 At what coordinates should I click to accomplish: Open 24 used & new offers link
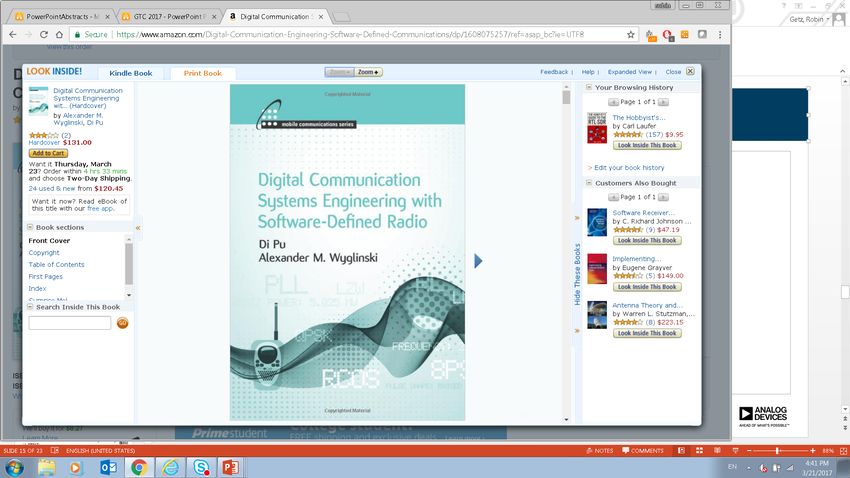[x=52, y=189]
